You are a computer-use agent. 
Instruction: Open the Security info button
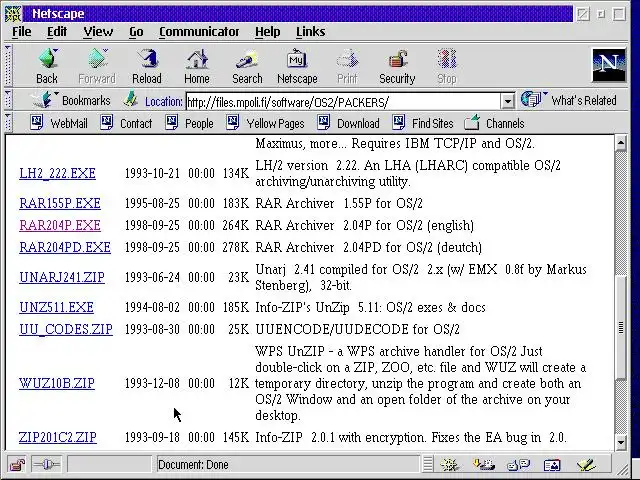pyautogui.click(x=397, y=66)
